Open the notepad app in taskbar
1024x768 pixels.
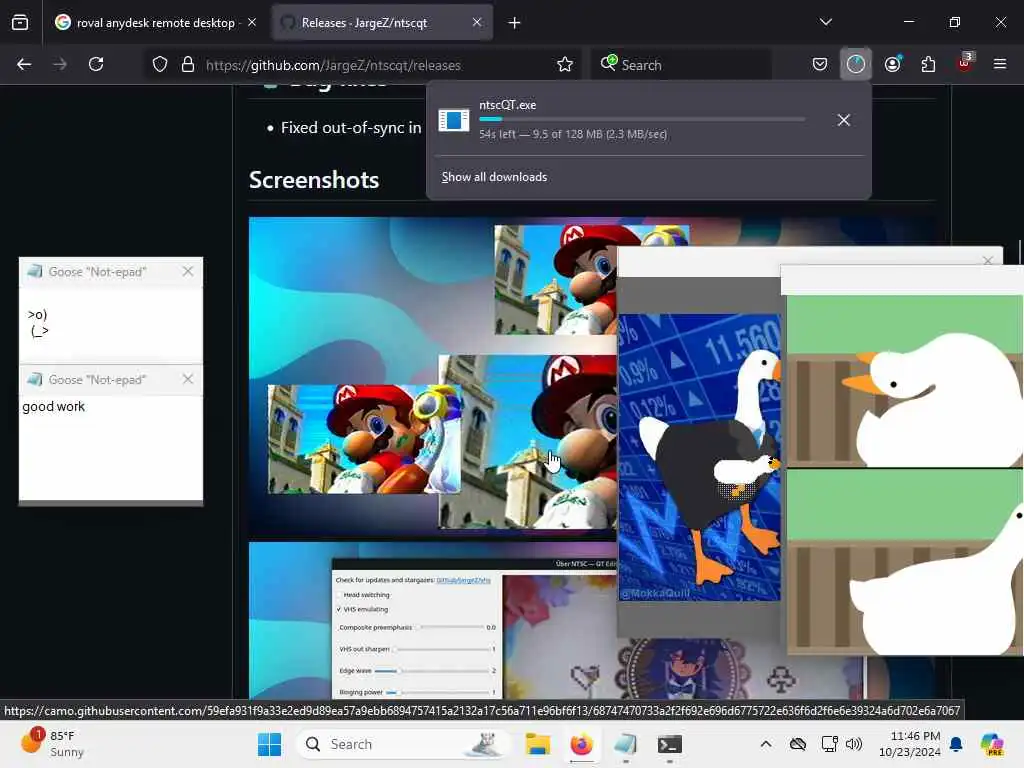click(626, 744)
